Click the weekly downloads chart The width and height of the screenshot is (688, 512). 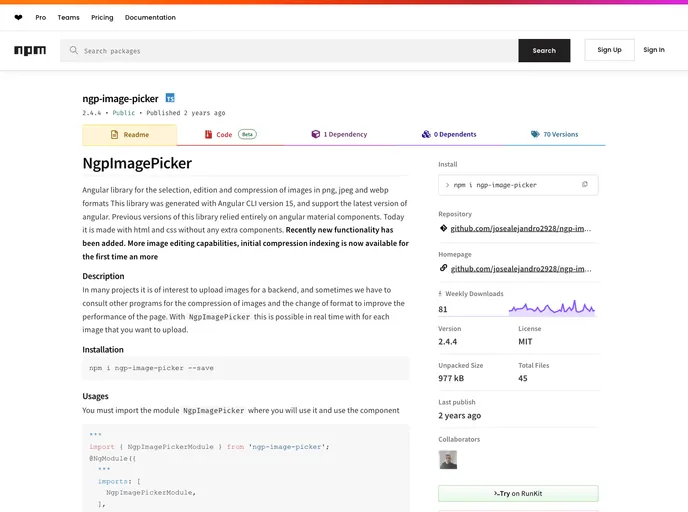point(552,308)
